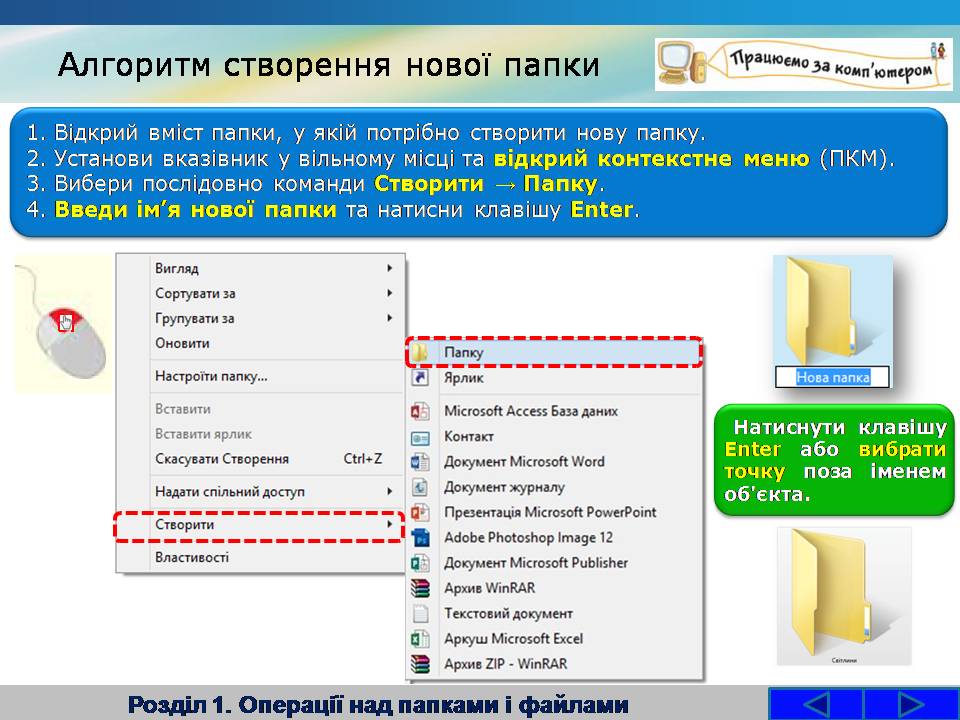Go to previous slide with left arrow button
This screenshot has width=960, height=720.
click(x=815, y=704)
